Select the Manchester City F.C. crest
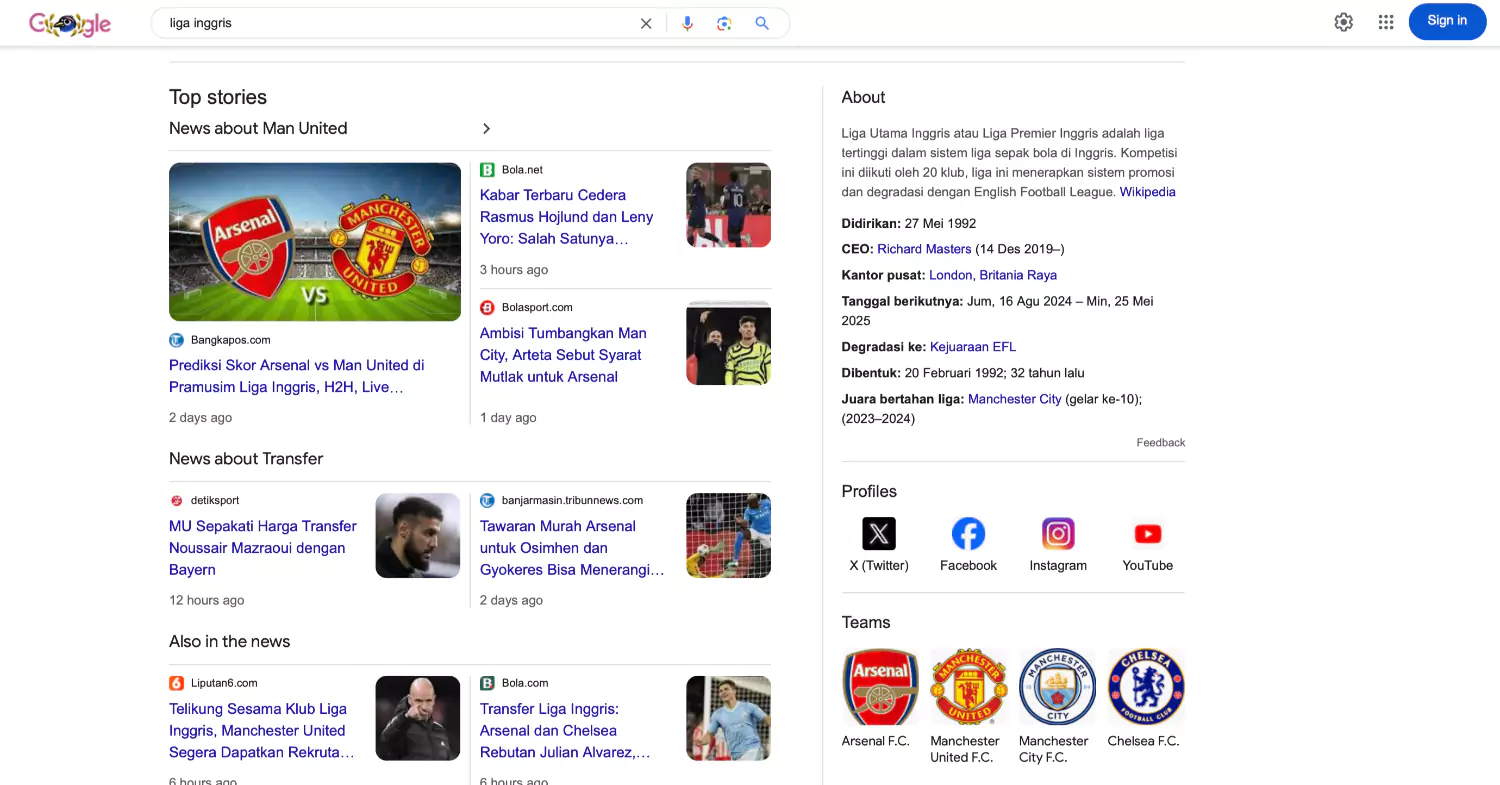This screenshot has height=785, width=1500. pyautogui.click(x=1058, y=687)
